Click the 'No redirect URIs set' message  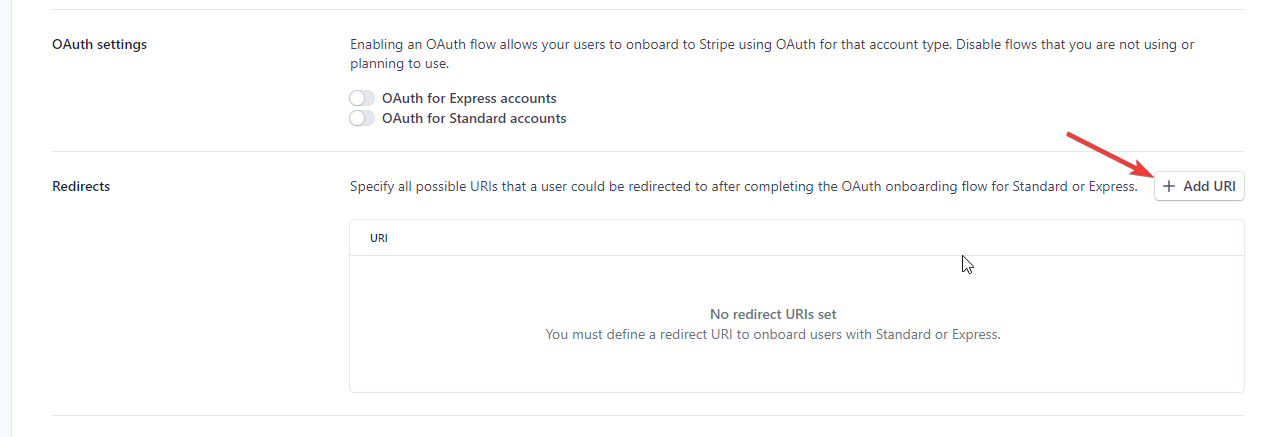pos(773,314)
